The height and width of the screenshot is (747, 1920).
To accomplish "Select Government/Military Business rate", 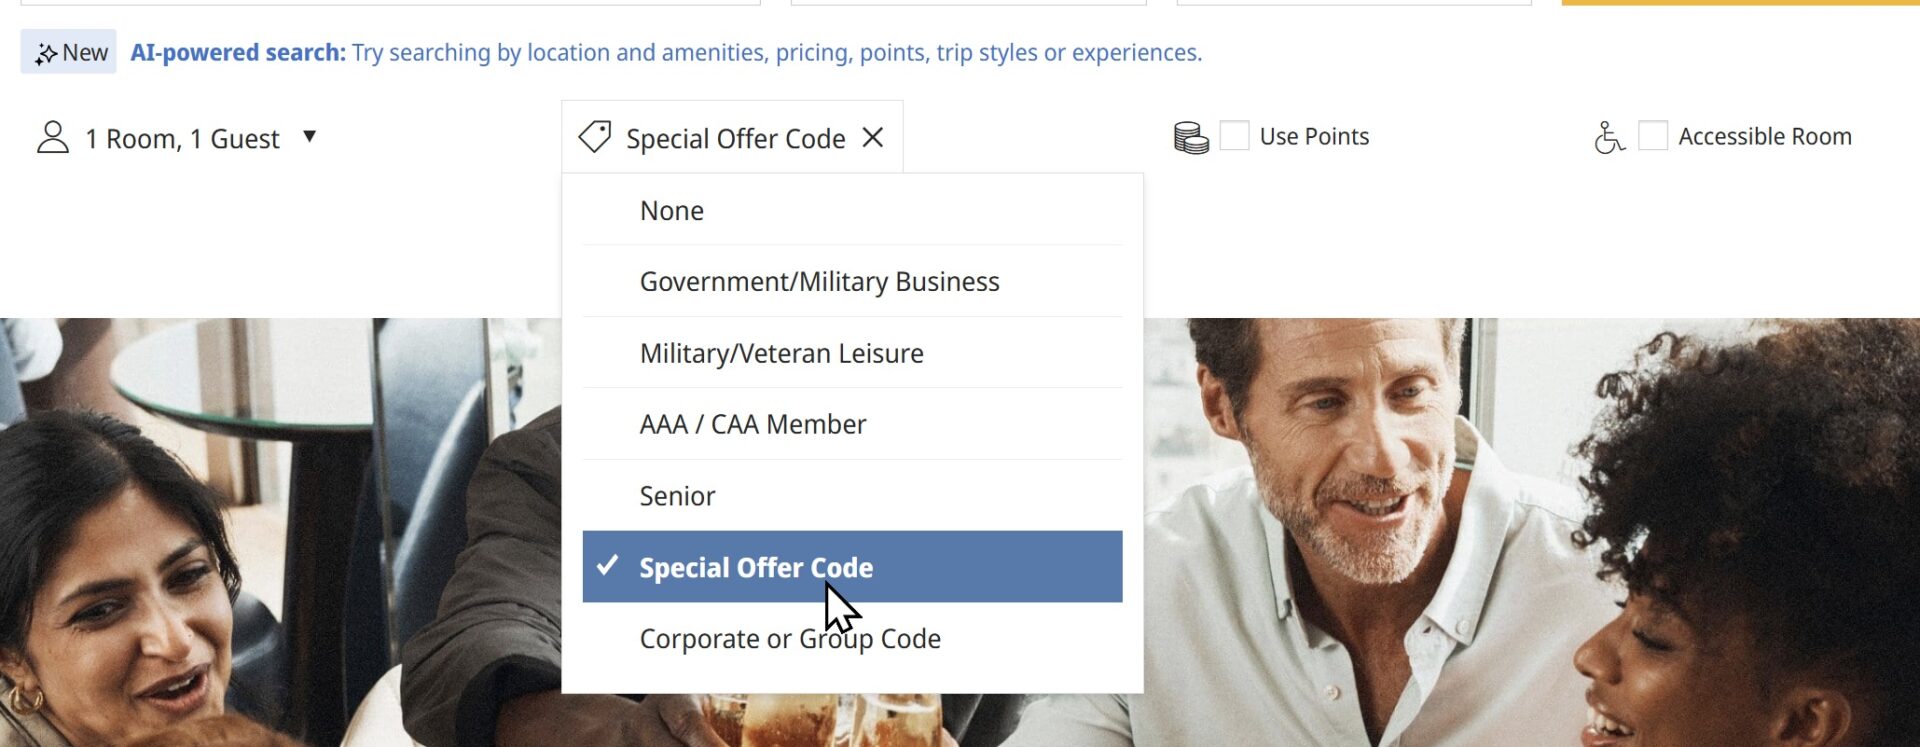I will pos(819,281).
